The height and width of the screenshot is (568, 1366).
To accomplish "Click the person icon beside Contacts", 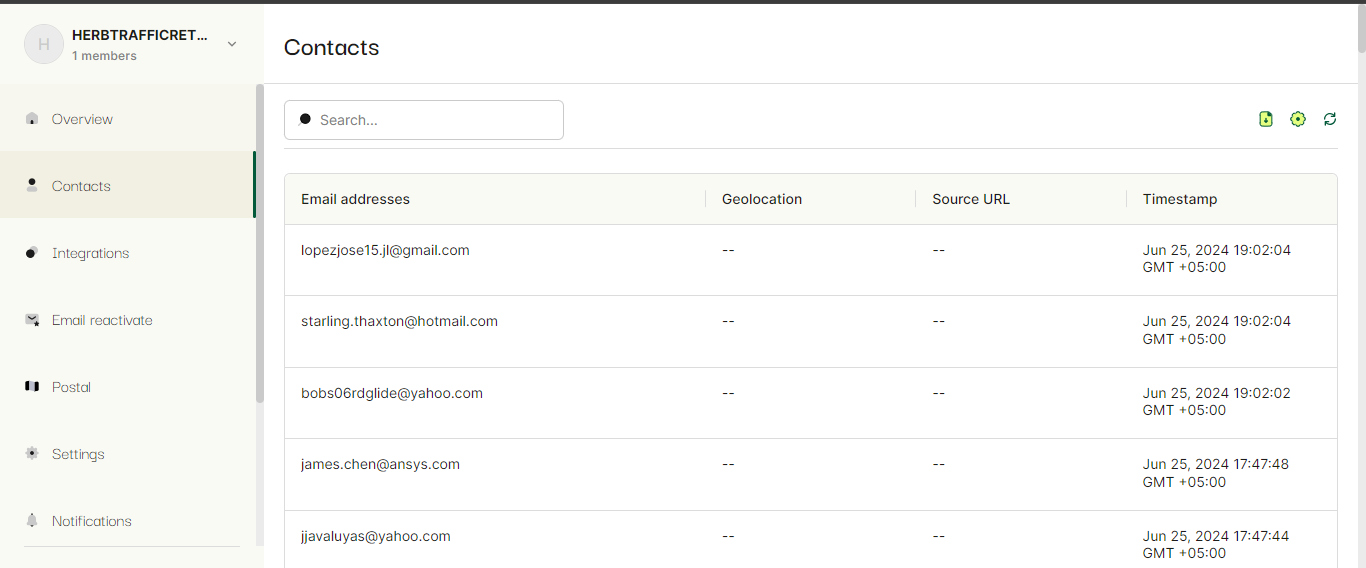I will 32,185.
